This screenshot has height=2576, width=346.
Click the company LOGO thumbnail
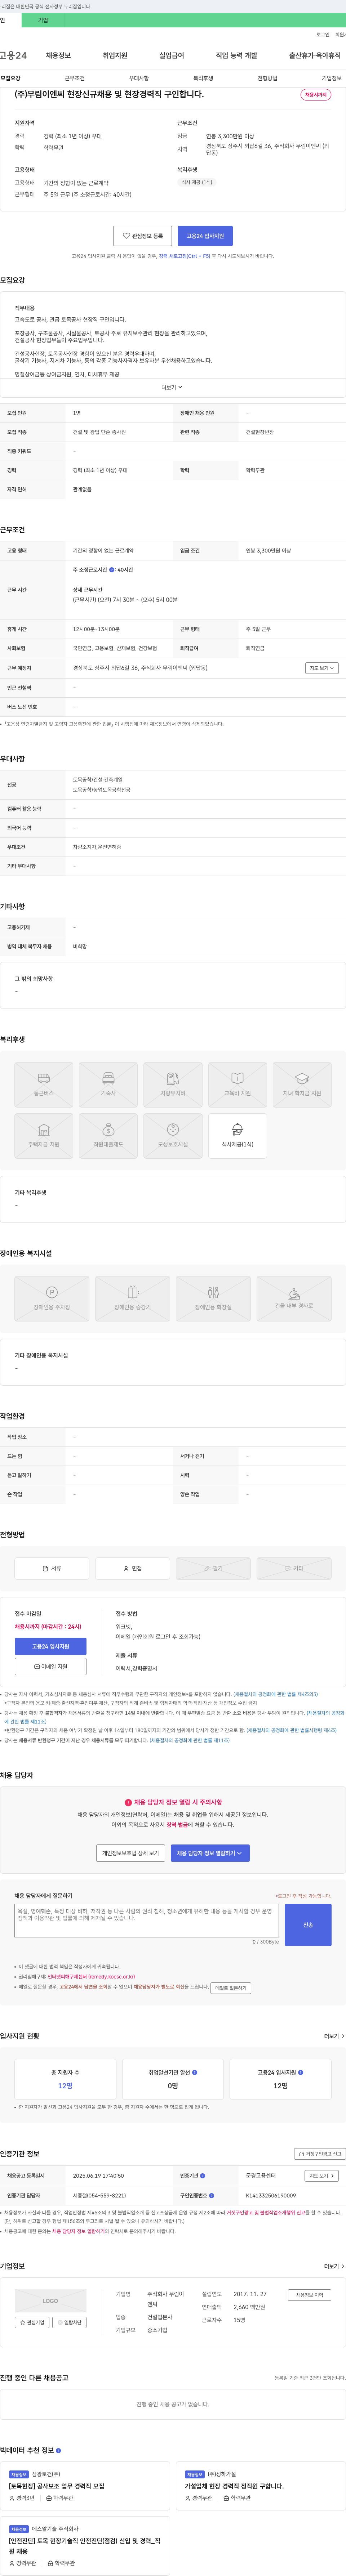50,2300
